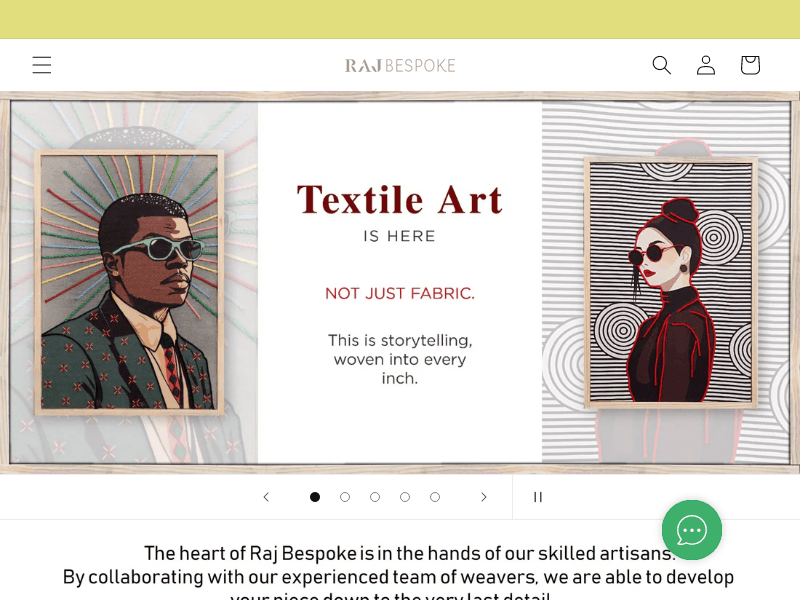Pause the slideshow with the pause icon
Image resolution: width=800 pixels, height=600 pixels.
click(538, 496)
